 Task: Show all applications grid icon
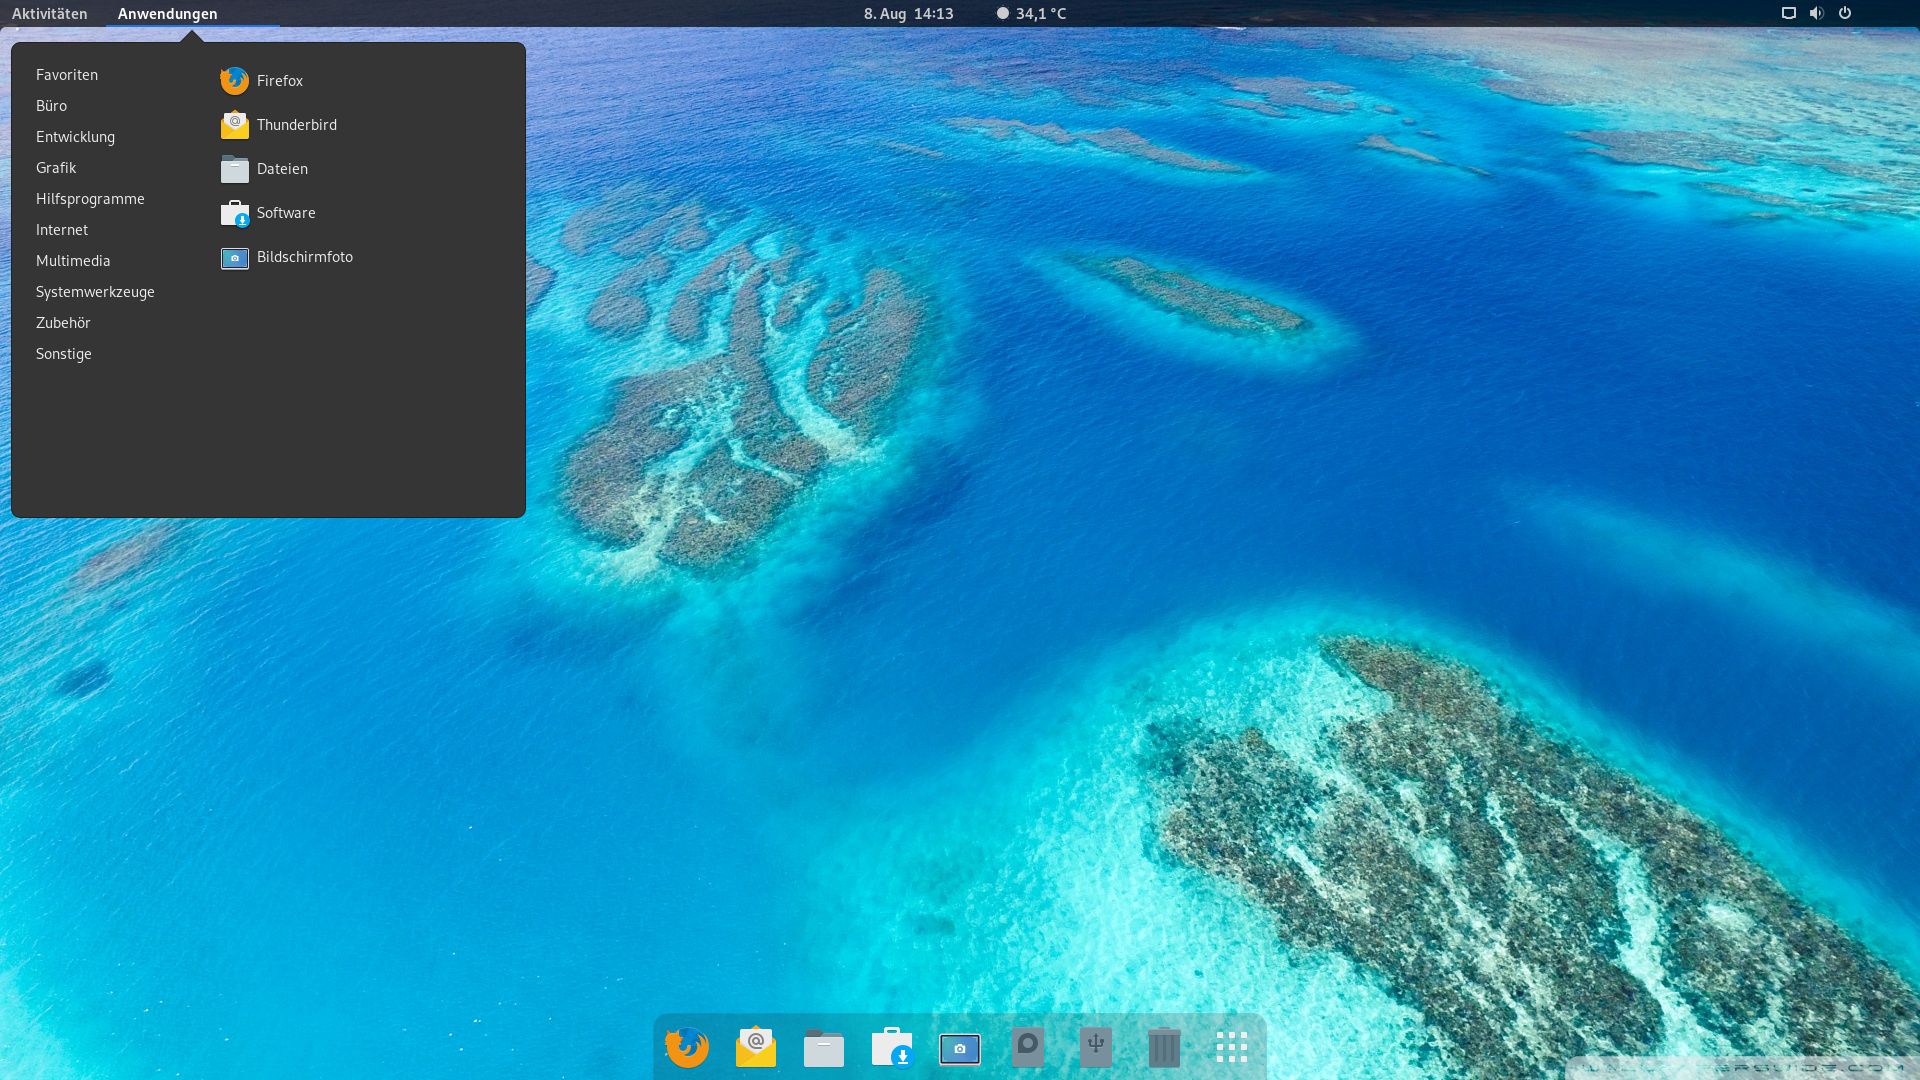coord(1232,1047)
